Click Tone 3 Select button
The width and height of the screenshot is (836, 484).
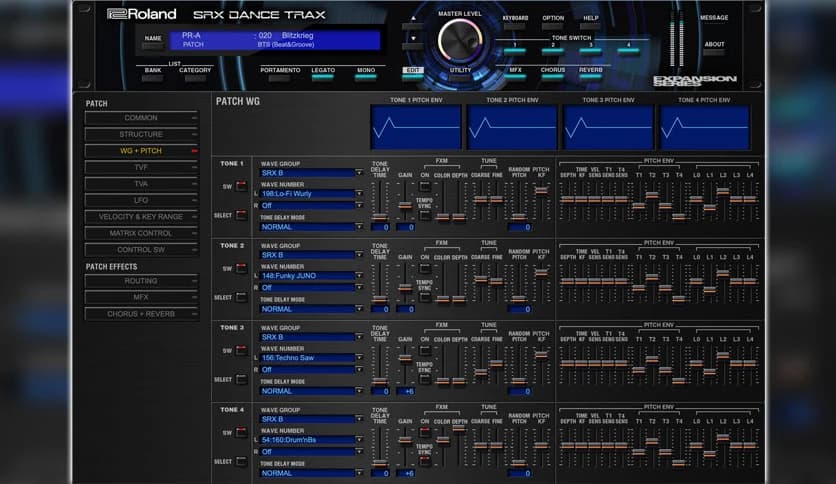coord(242,379)
